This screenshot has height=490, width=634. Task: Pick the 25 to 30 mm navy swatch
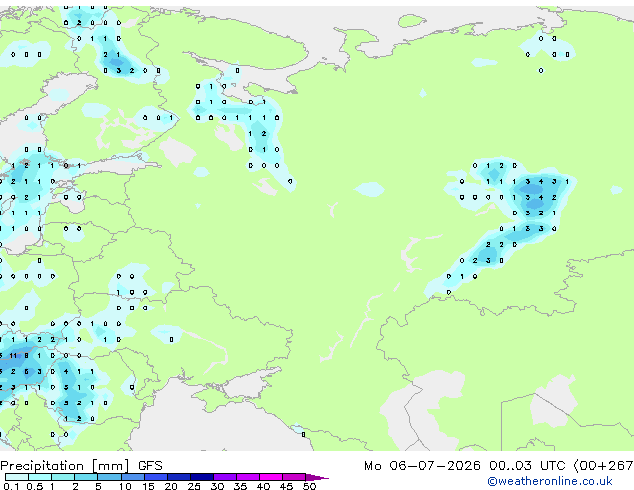point(202,477)
